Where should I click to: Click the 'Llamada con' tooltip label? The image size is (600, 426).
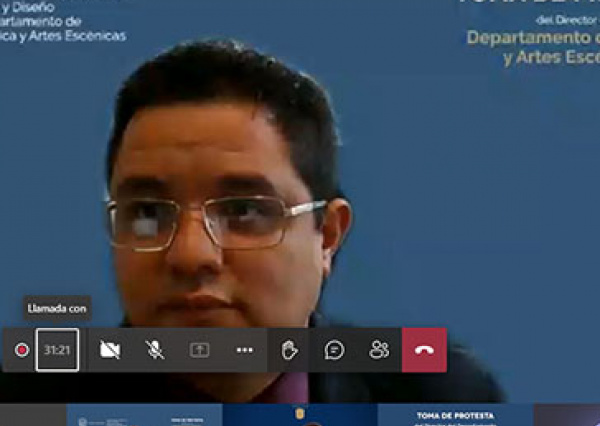[57, 310]
